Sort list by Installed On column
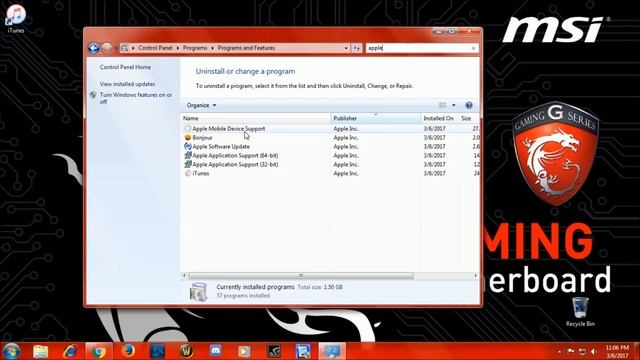640x360 pixels. click(x=440, y=118)
